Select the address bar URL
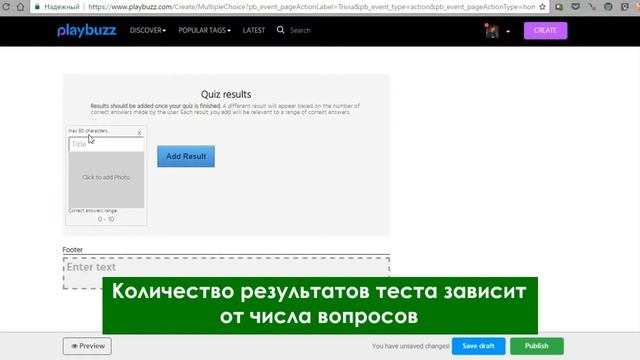 (x=311, y=7)
